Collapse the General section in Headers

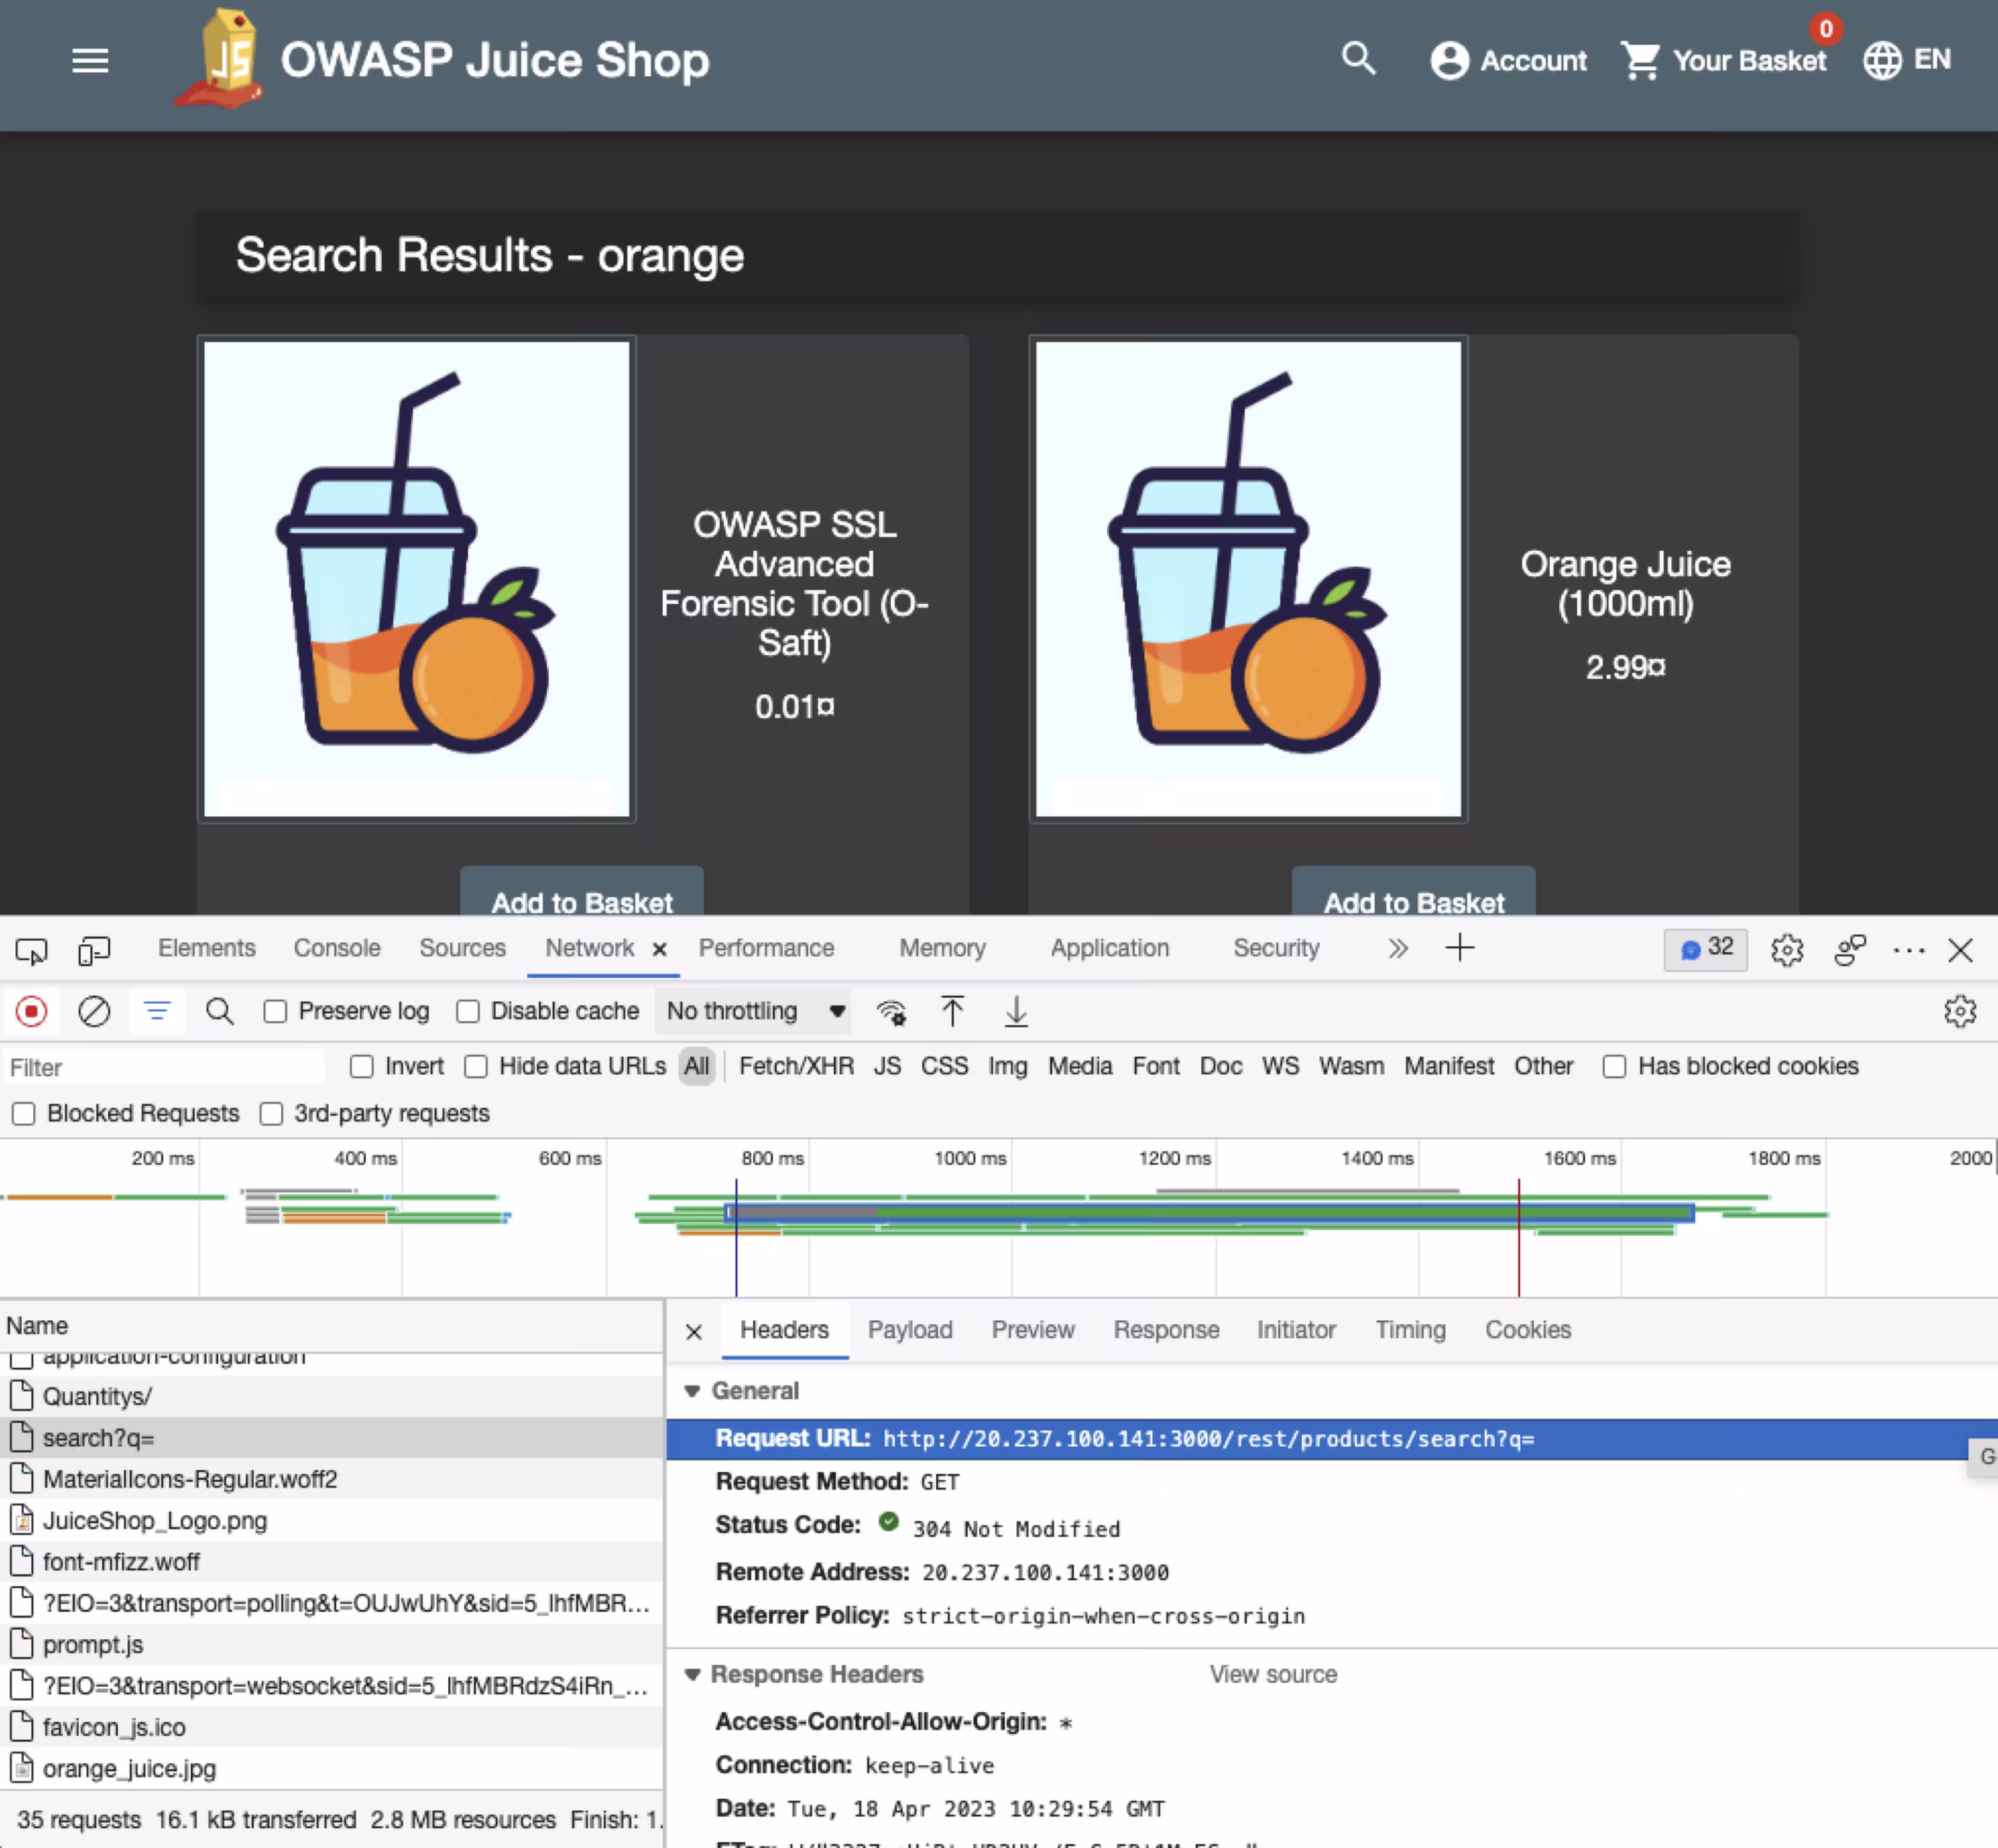tap(693, 1390)
